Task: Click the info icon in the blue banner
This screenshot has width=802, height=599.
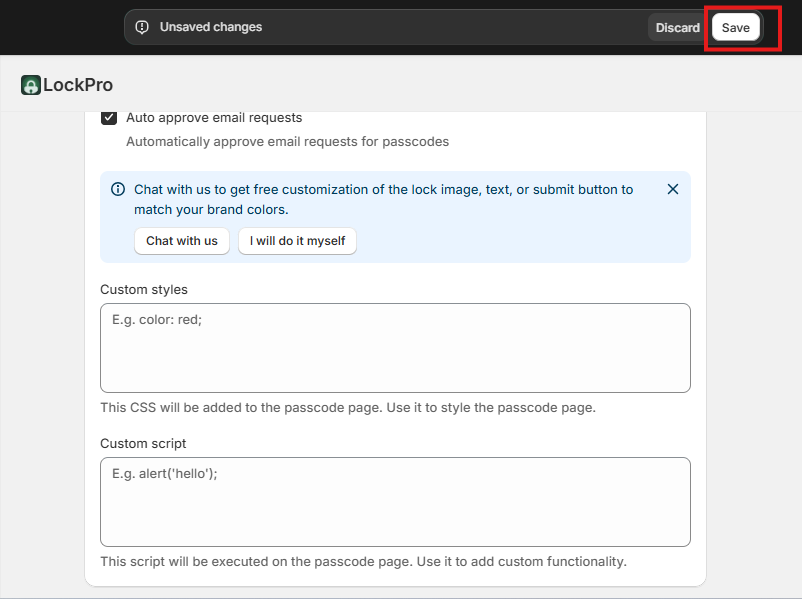Action: (x=118, y=189)
